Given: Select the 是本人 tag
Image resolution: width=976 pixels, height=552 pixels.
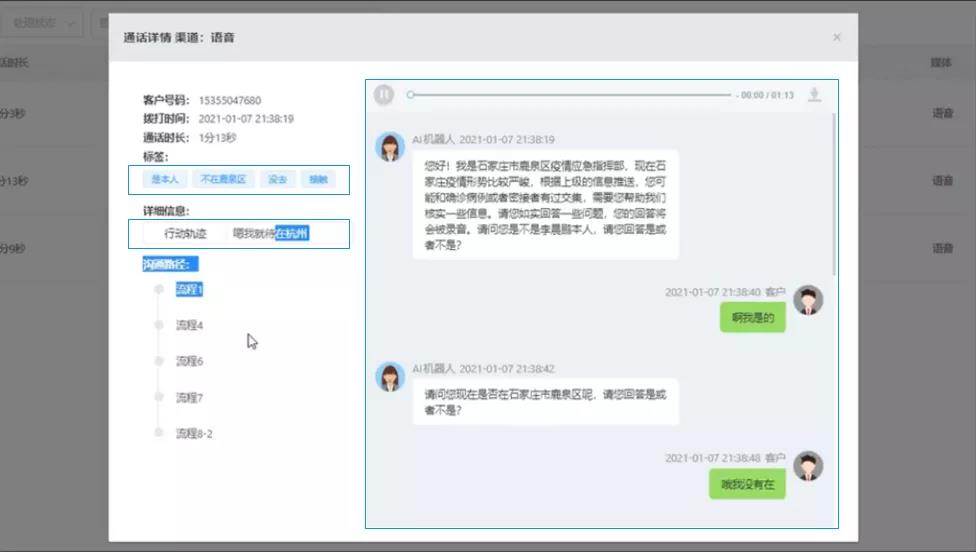Looking at the screenshot, I should coord(164,180).
